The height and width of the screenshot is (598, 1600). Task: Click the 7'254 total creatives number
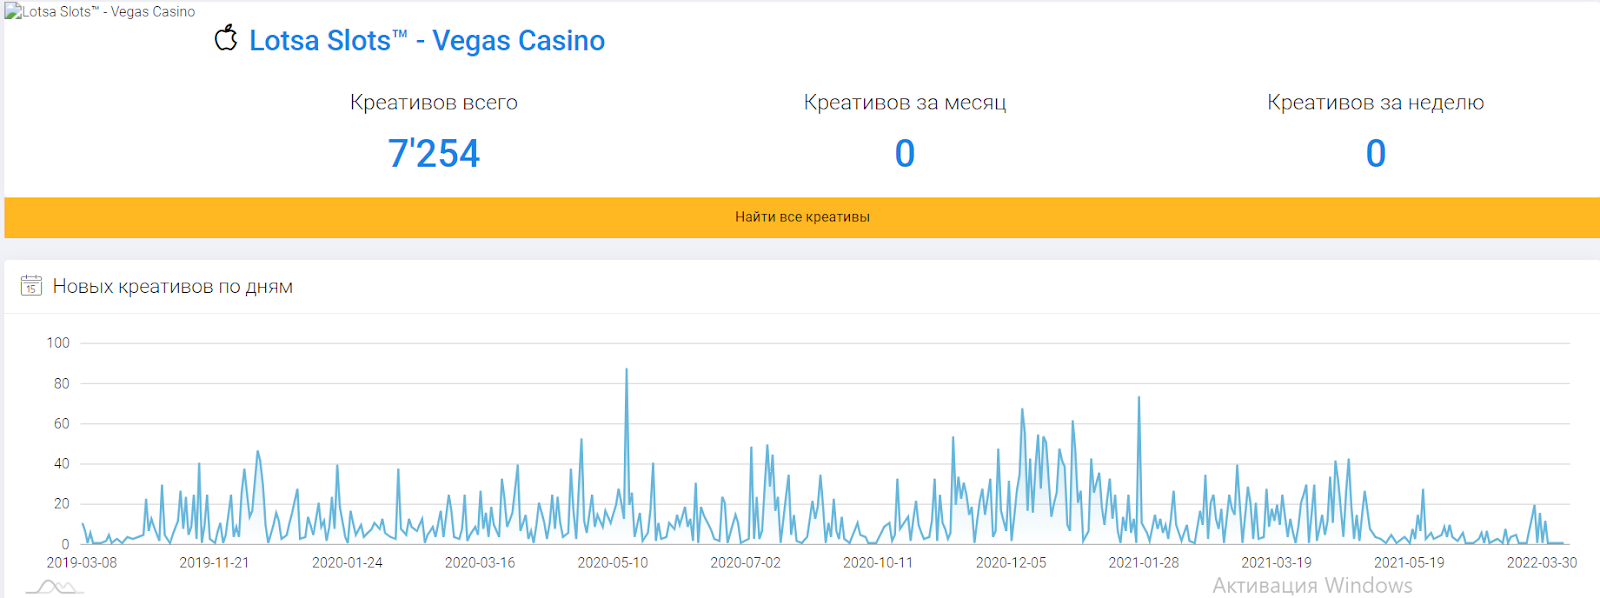[x=433, y=154]
